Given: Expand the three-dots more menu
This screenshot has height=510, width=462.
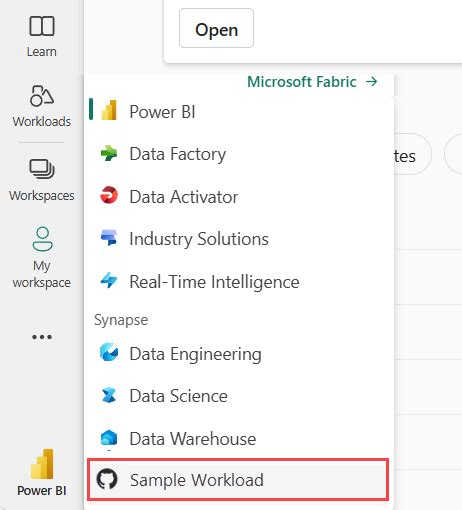Looking at the screenshot, I should 42,337.
